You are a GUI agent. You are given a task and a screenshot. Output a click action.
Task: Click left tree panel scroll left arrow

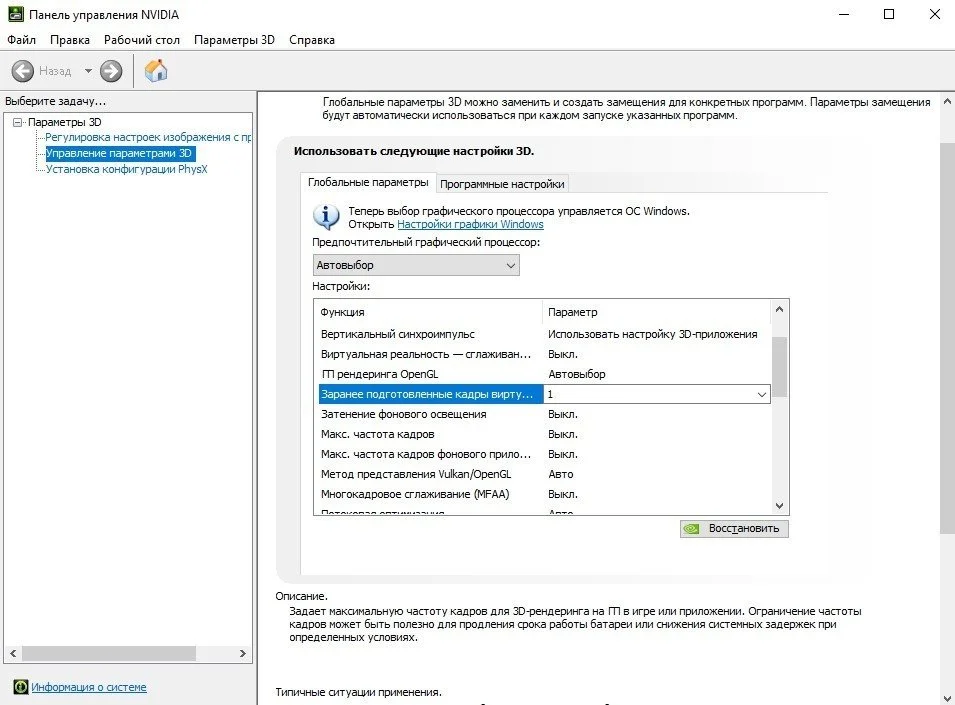click(x=13, y=653)
